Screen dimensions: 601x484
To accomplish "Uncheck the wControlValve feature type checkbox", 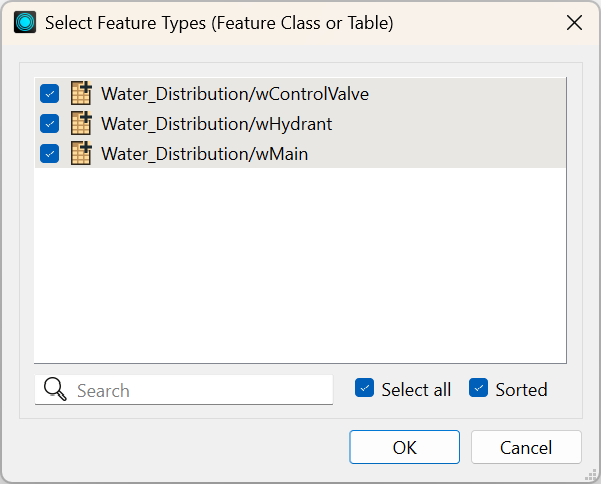I will pos(49,94).
